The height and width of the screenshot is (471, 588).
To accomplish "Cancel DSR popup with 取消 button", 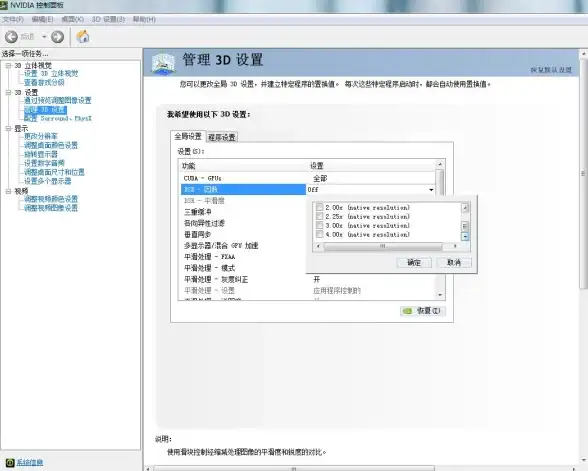I will (454, 262).
